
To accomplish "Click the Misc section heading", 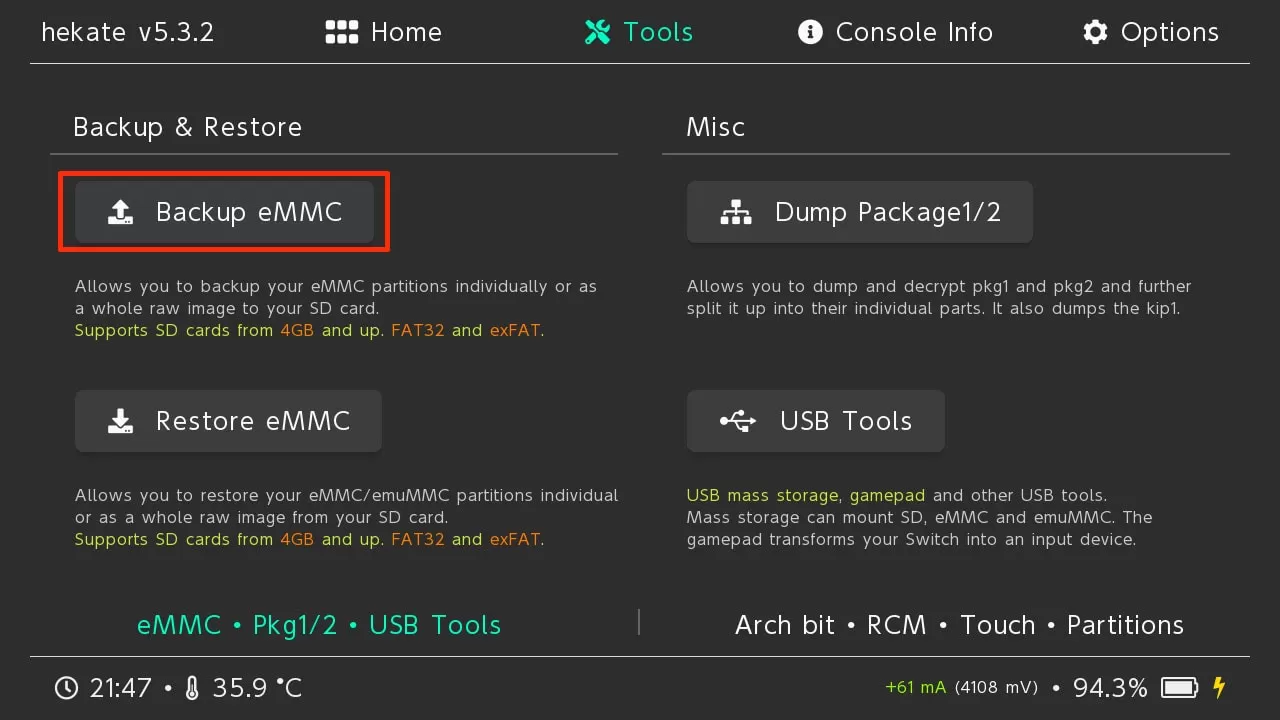I will coord(715,127).
